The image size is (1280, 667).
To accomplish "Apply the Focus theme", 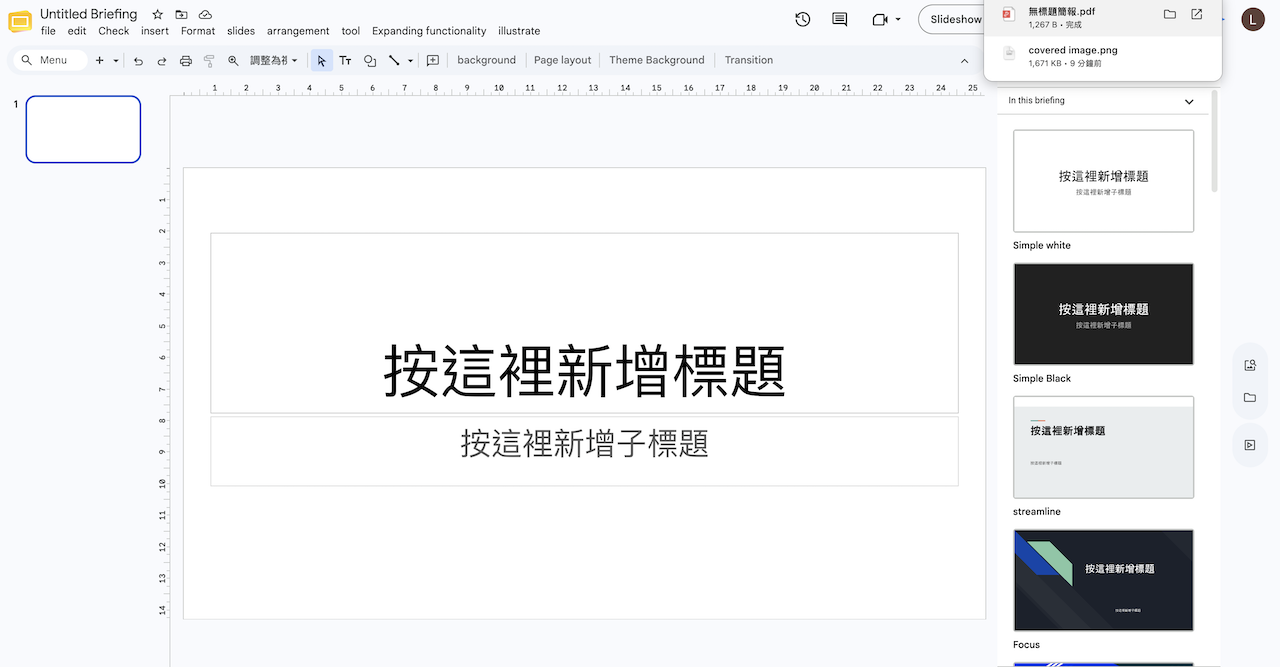I will coord(1103,580).
